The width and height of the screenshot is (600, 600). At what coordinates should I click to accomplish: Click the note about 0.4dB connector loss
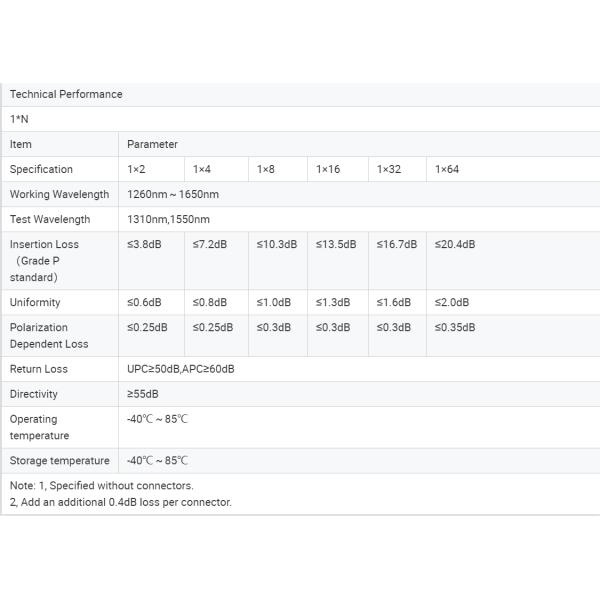coord(121,502)
